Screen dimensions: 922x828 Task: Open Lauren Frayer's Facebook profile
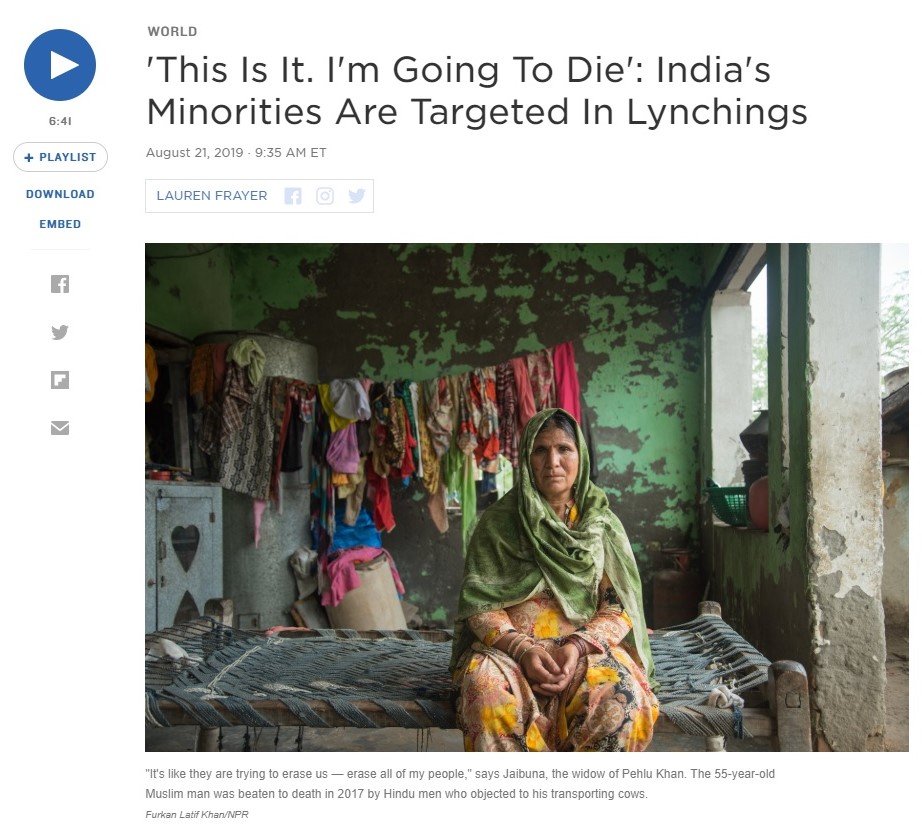293,196
